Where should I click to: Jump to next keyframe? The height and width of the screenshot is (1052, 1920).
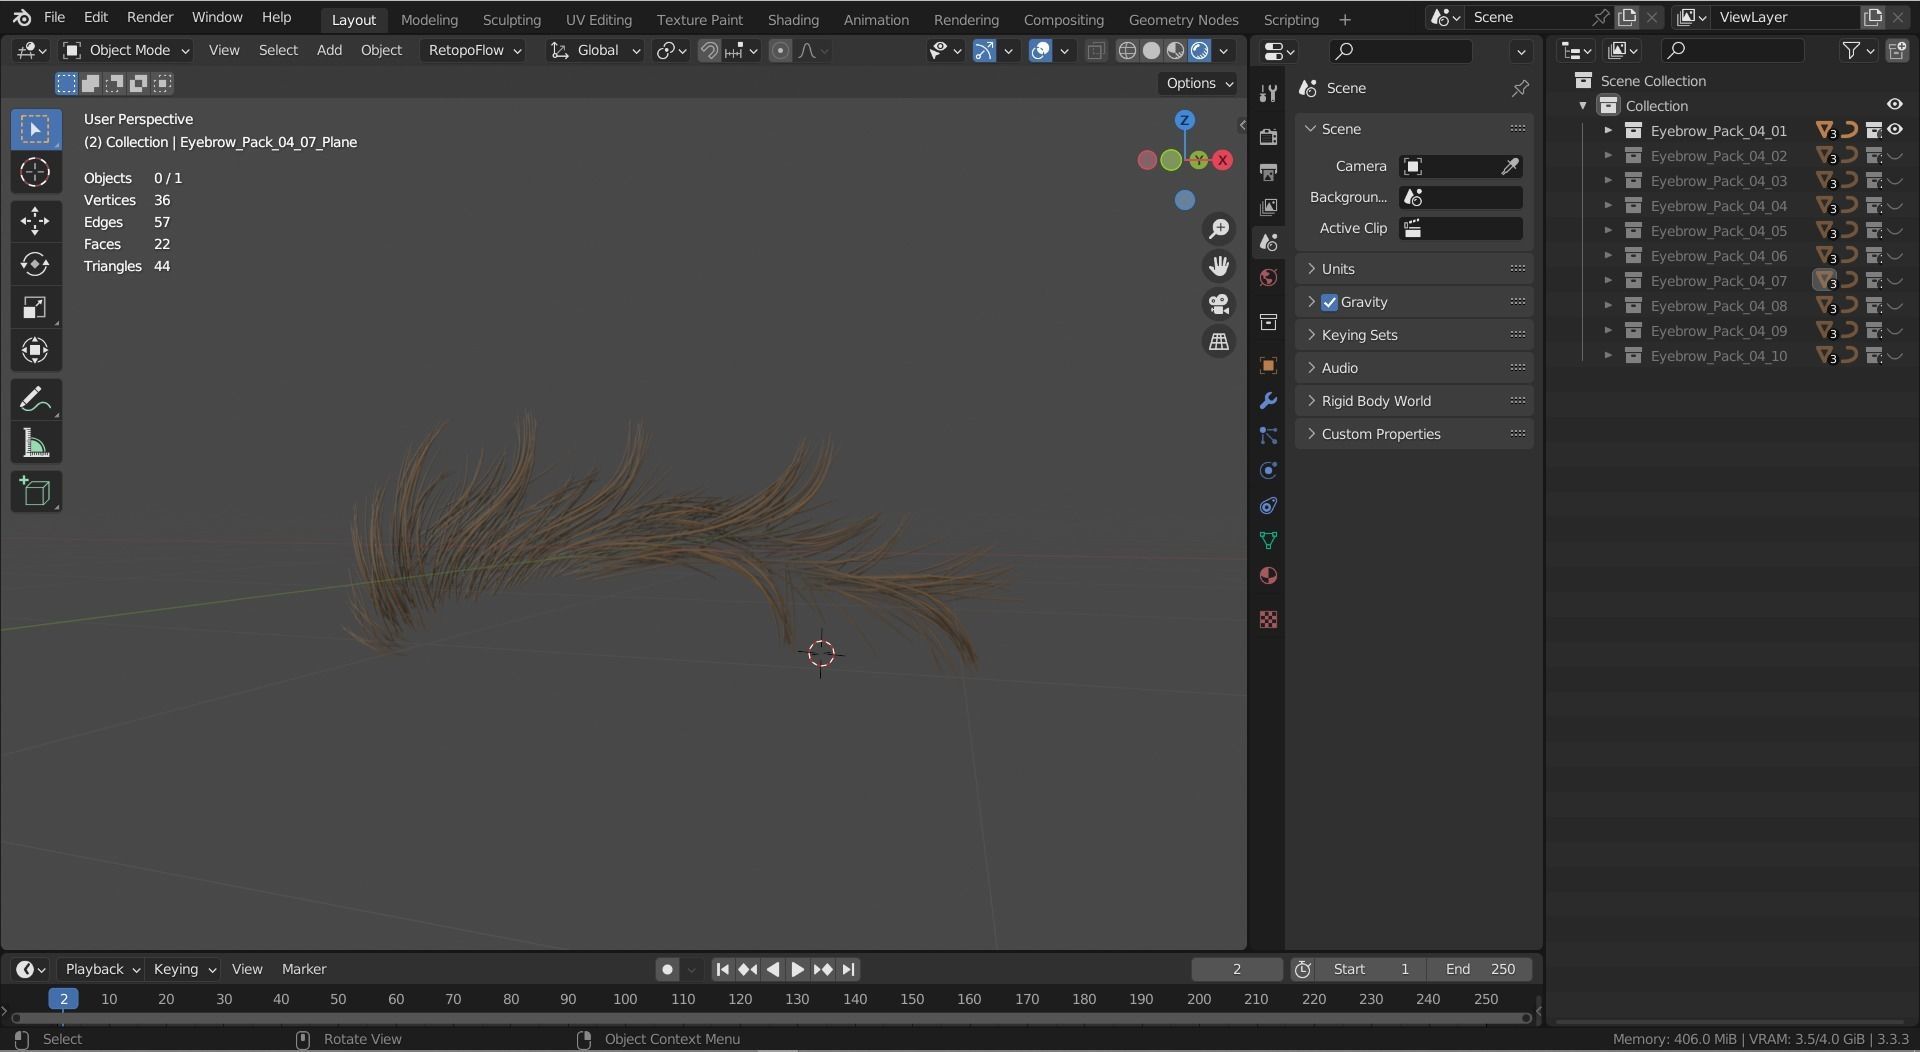[822, 969]
